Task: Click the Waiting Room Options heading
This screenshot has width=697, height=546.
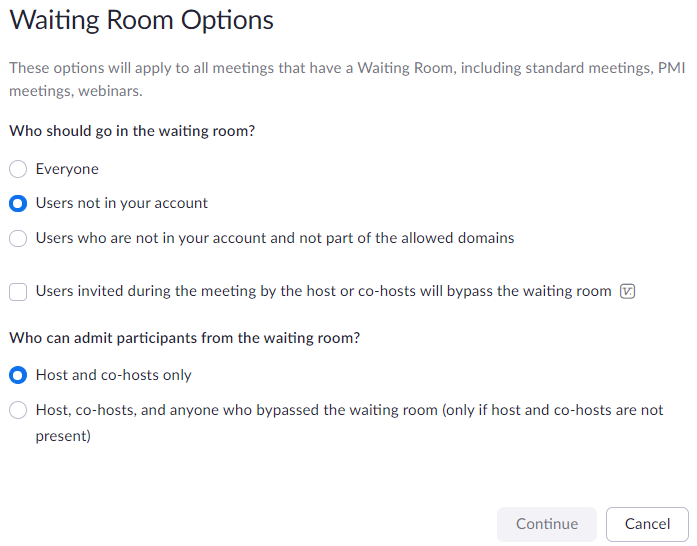Action: tap(141, 20)
